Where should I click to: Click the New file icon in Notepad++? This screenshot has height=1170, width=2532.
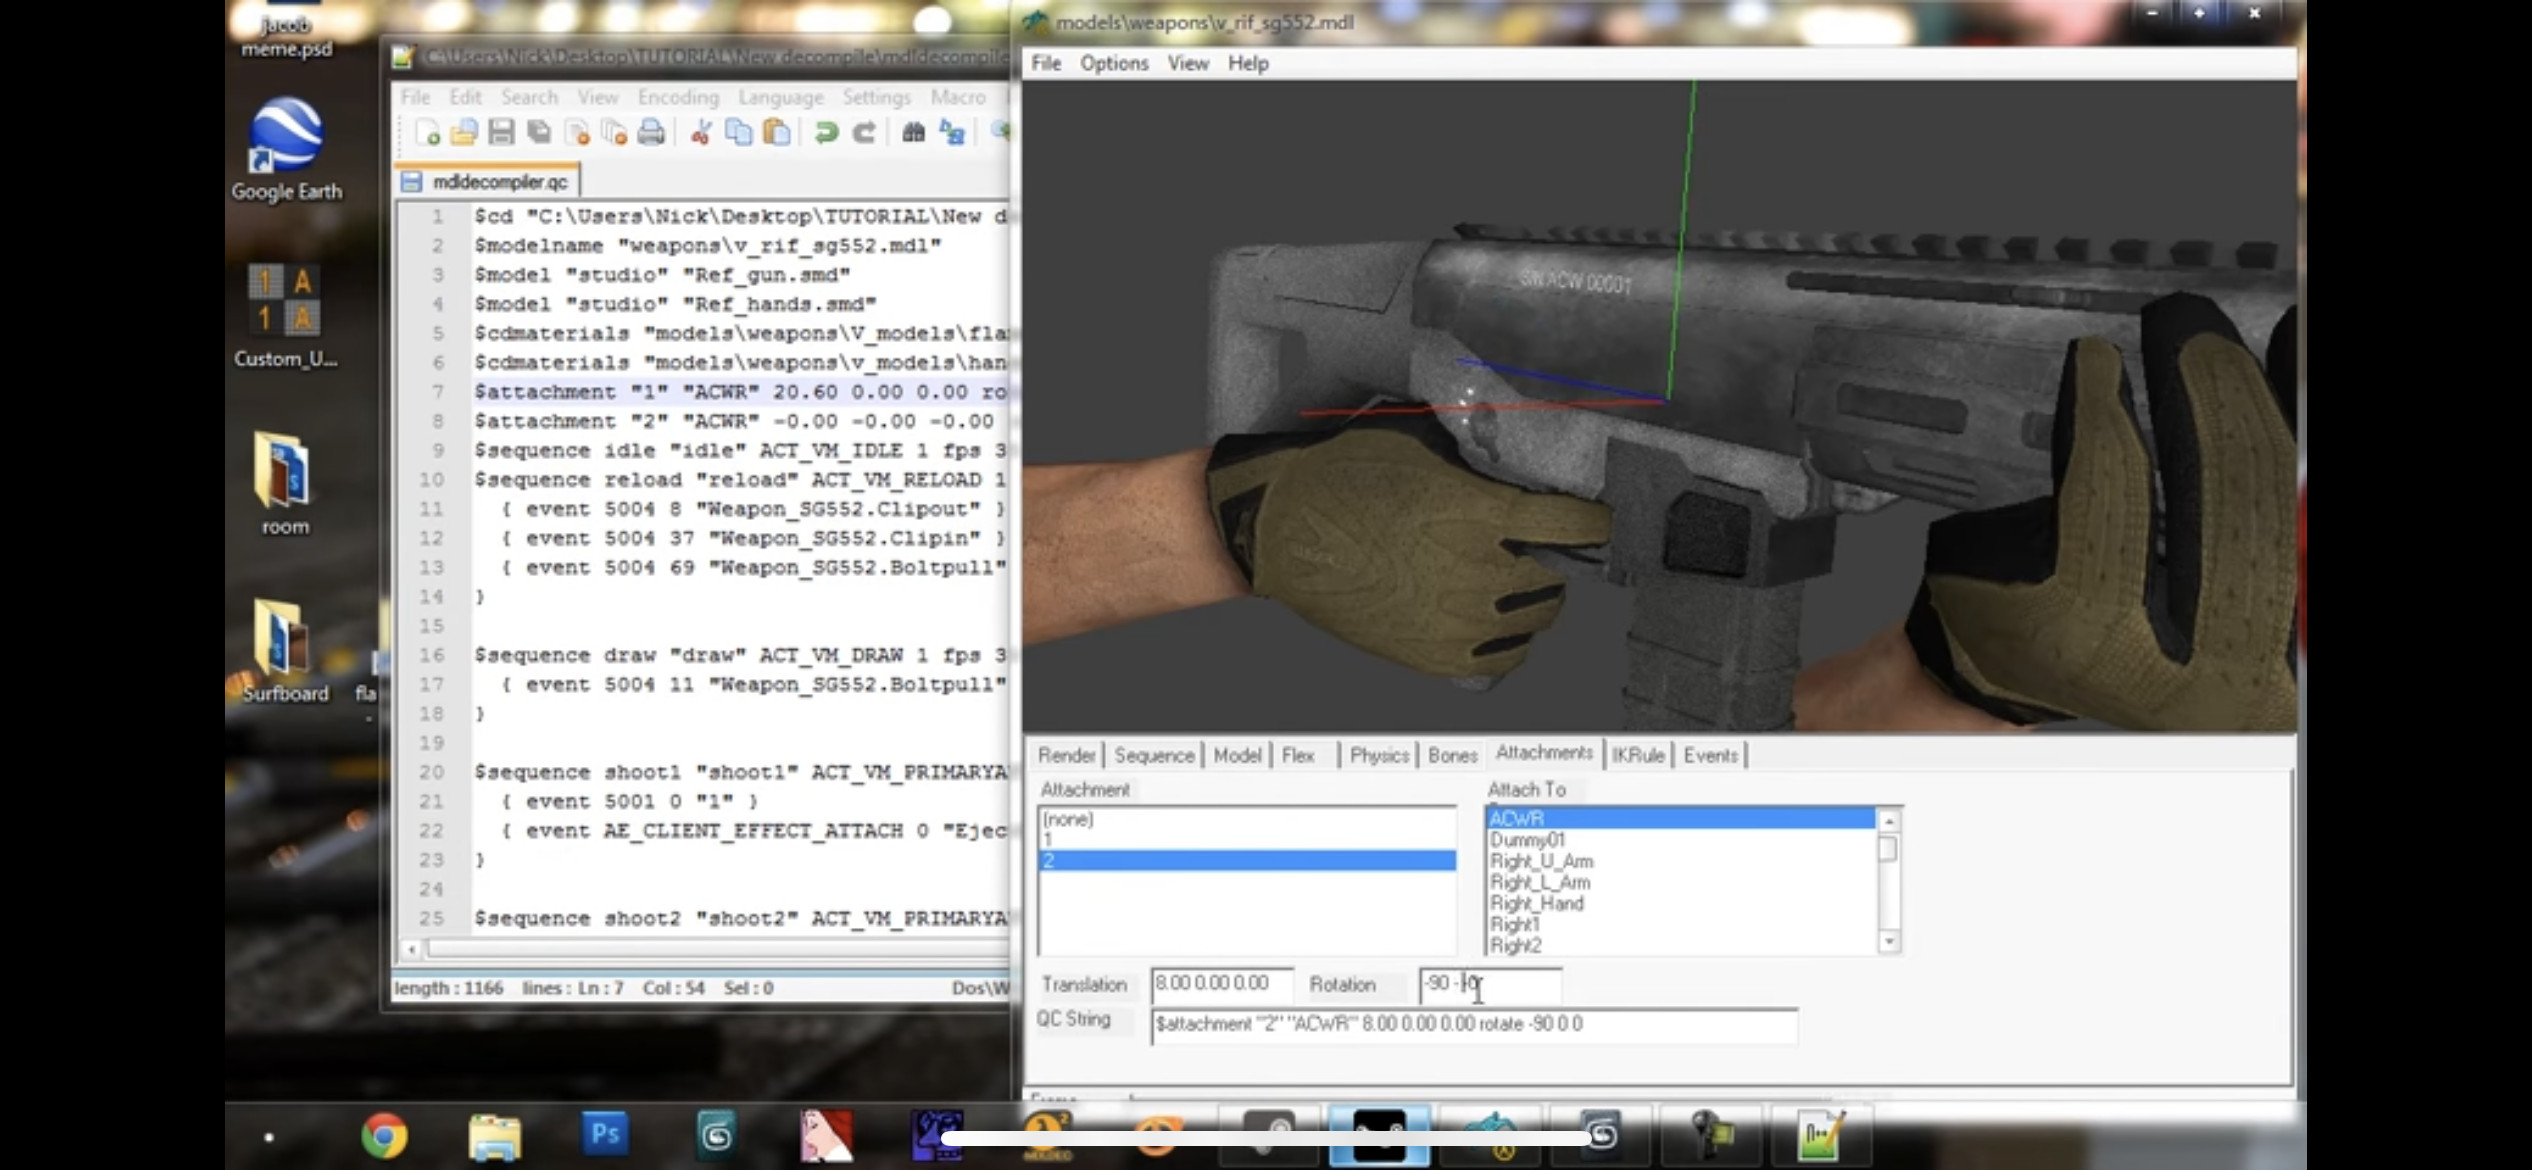427,133
